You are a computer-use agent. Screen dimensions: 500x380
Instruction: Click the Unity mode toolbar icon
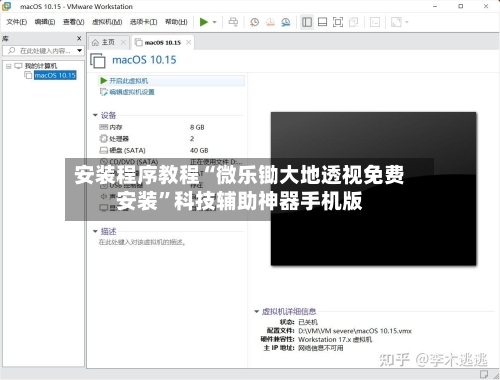pos(353,22)
